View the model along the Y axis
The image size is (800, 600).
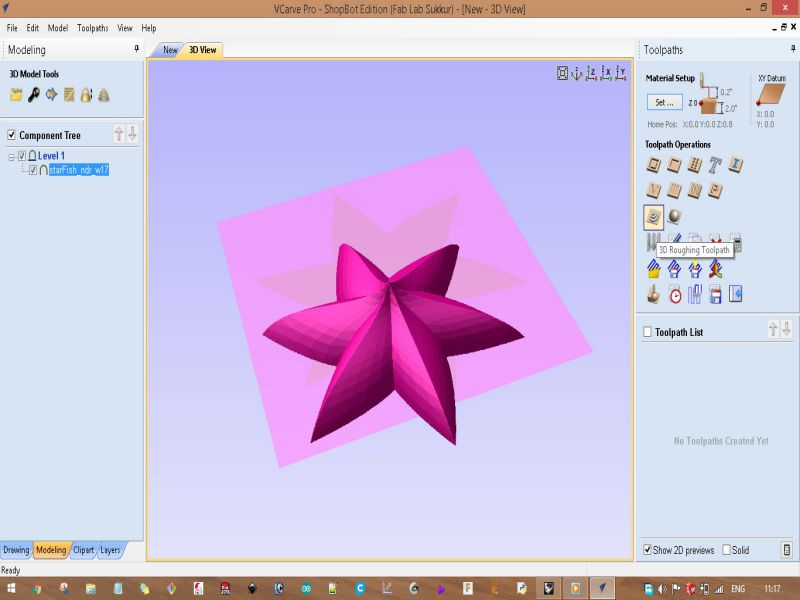[620, 73]
